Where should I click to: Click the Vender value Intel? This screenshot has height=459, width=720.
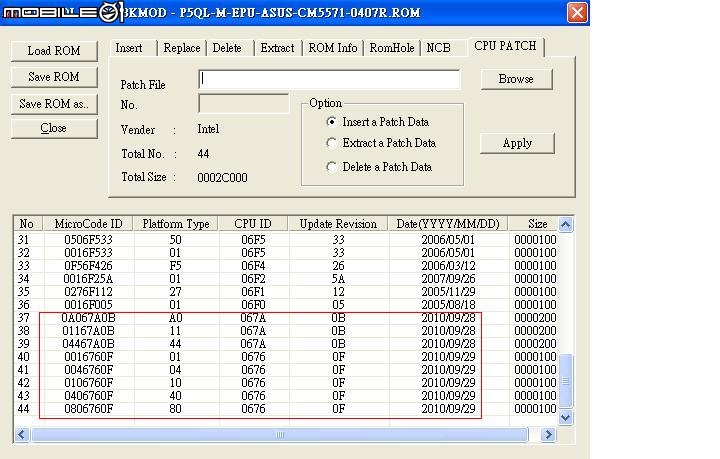click(x=208, y=129)
